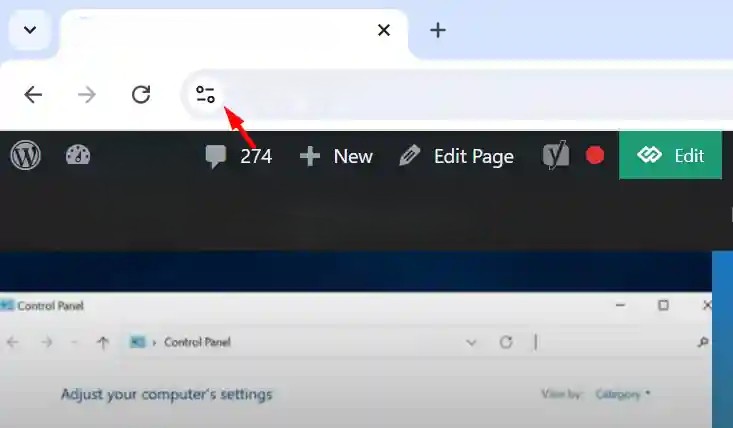The image size is (733, 428).
Task: Click Edit Page in admin bar
Action: [456, 156]
